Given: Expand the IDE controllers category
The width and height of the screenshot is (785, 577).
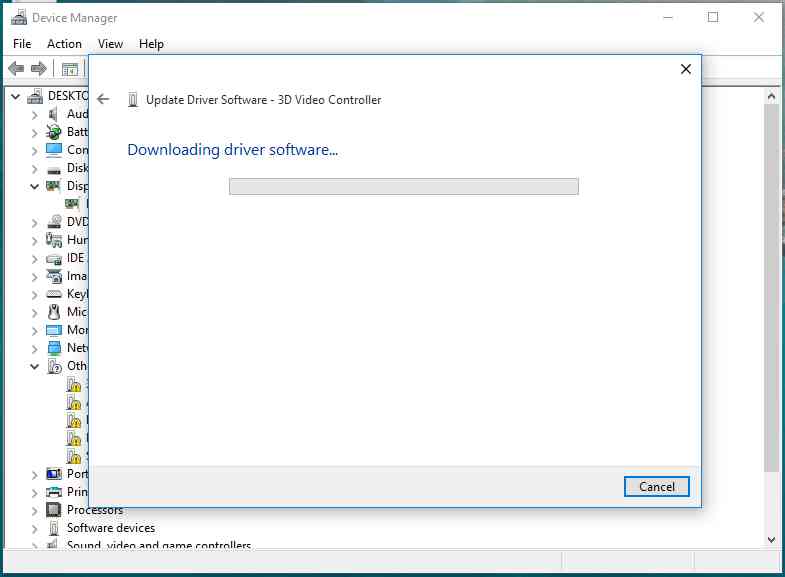Looking at the screenshot, I should [34, 259].
